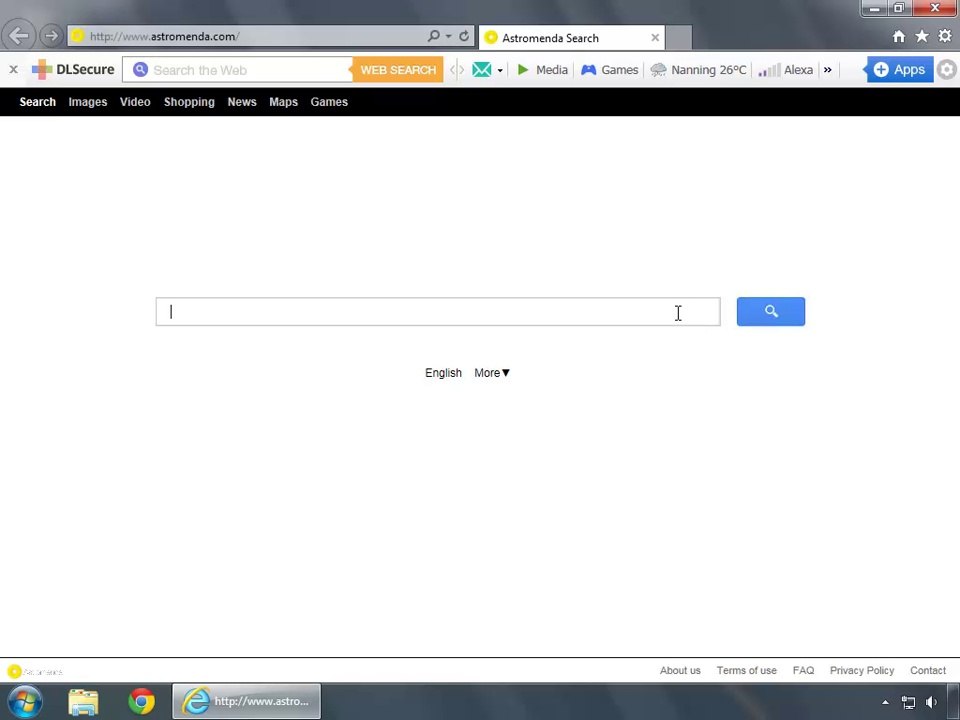
Task: Open the address bar autocomplete dropdown arrow
Action: coord(449,36)
